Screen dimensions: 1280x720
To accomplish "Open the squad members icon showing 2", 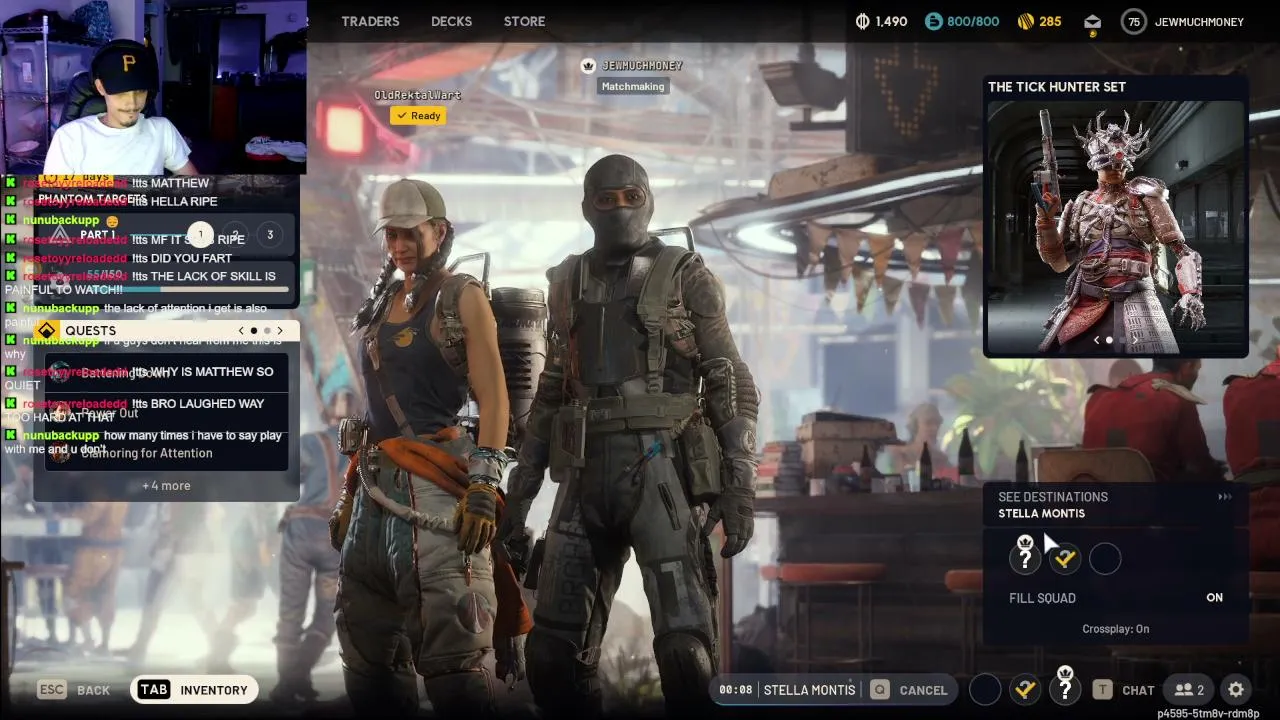I will (1189, 689).
